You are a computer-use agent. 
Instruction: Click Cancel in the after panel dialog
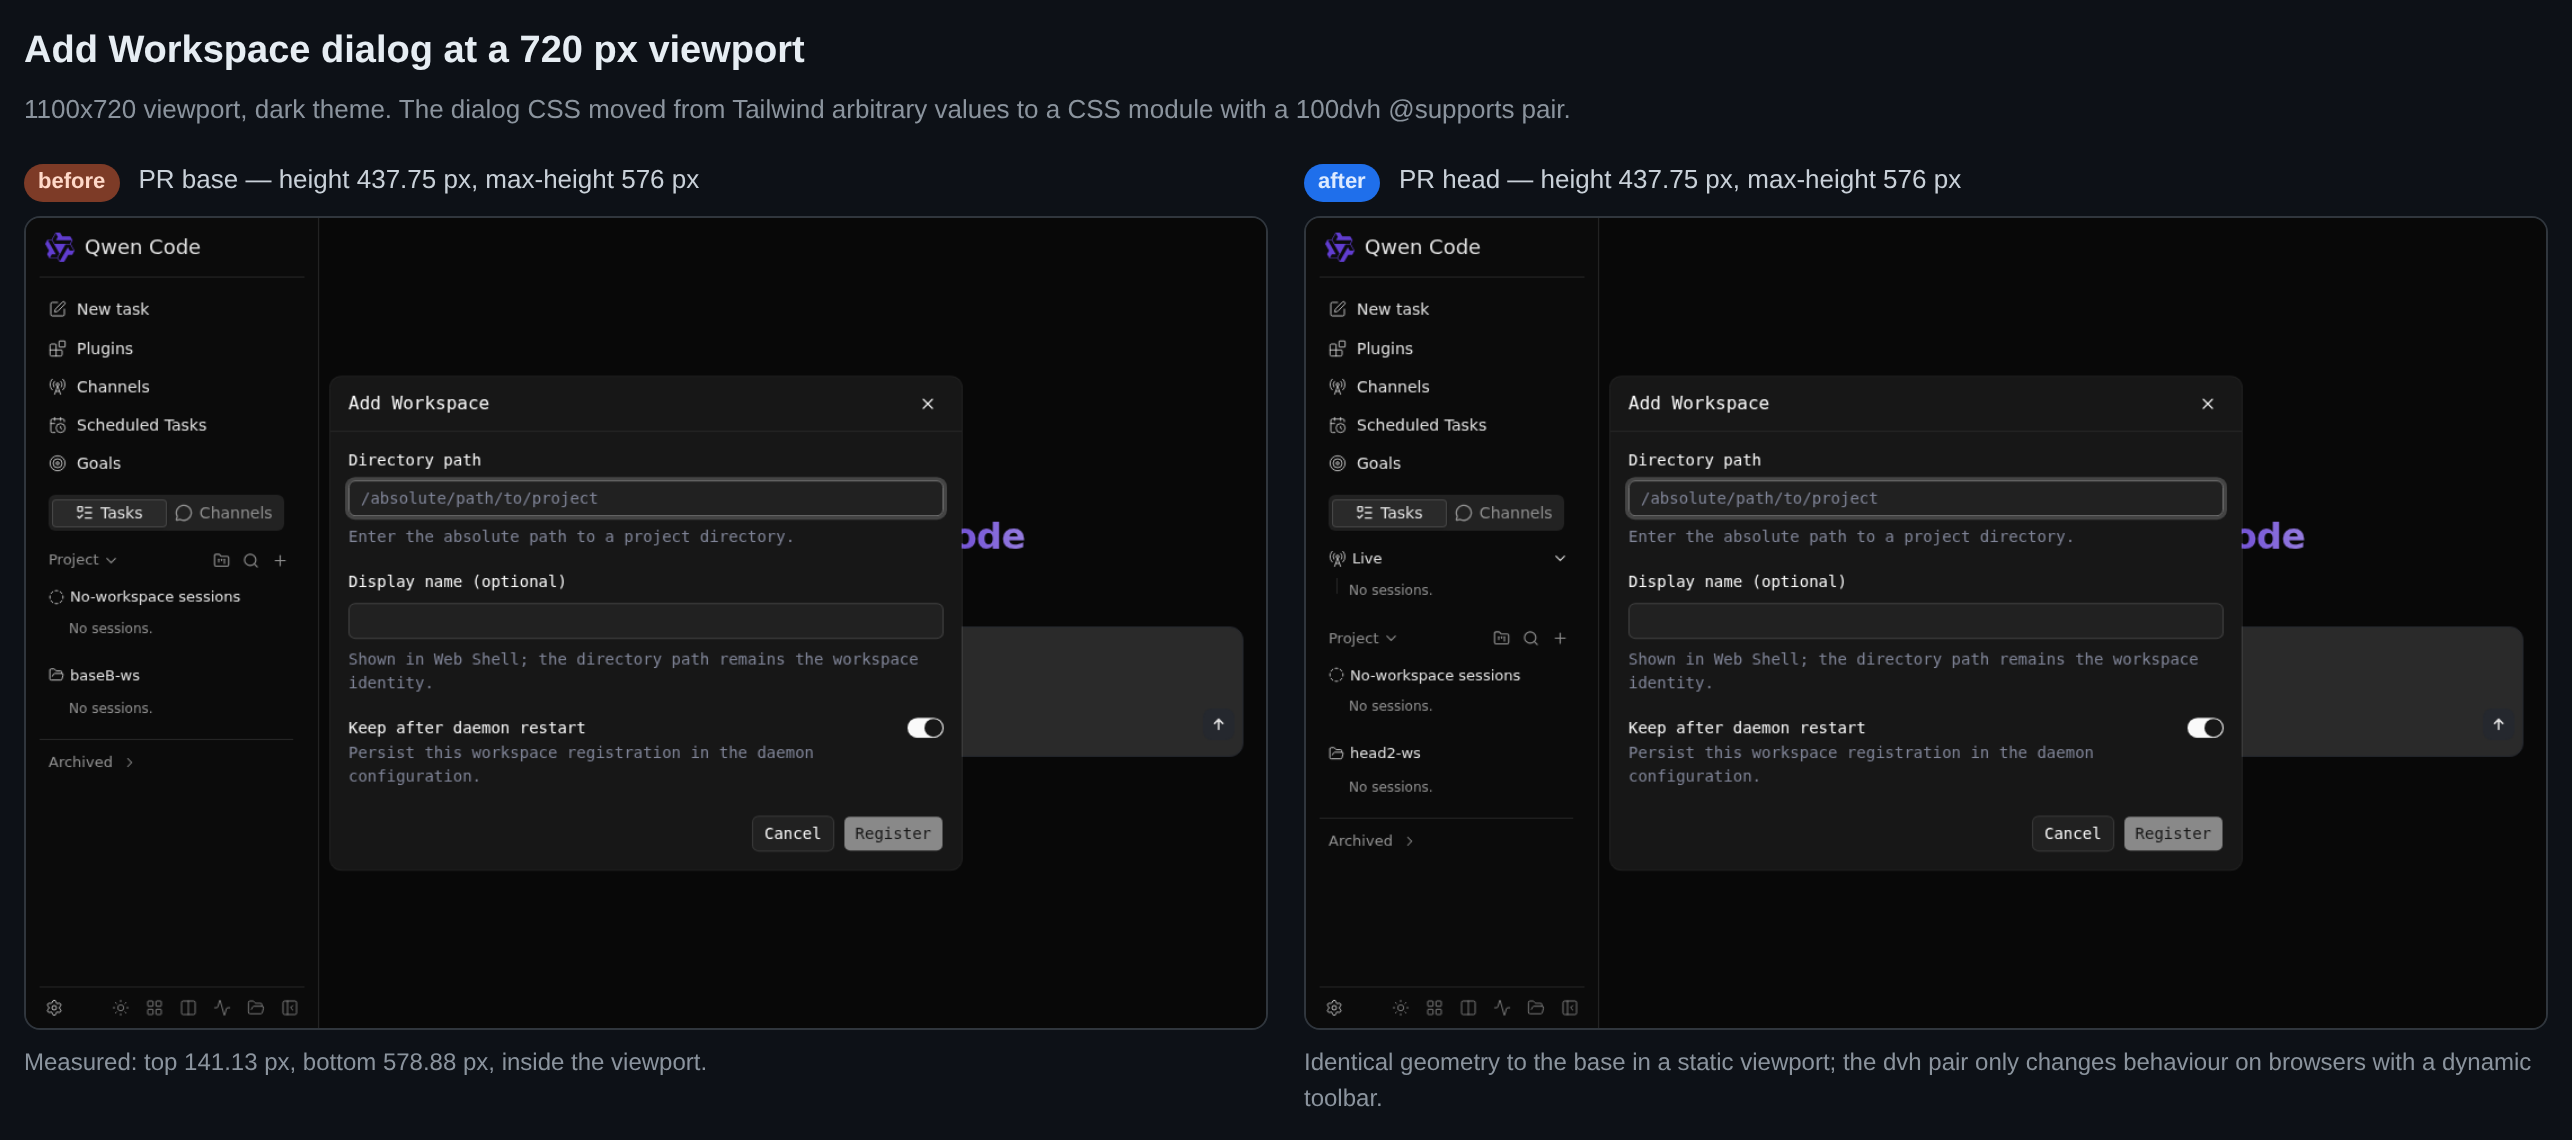coord(2072,834)
